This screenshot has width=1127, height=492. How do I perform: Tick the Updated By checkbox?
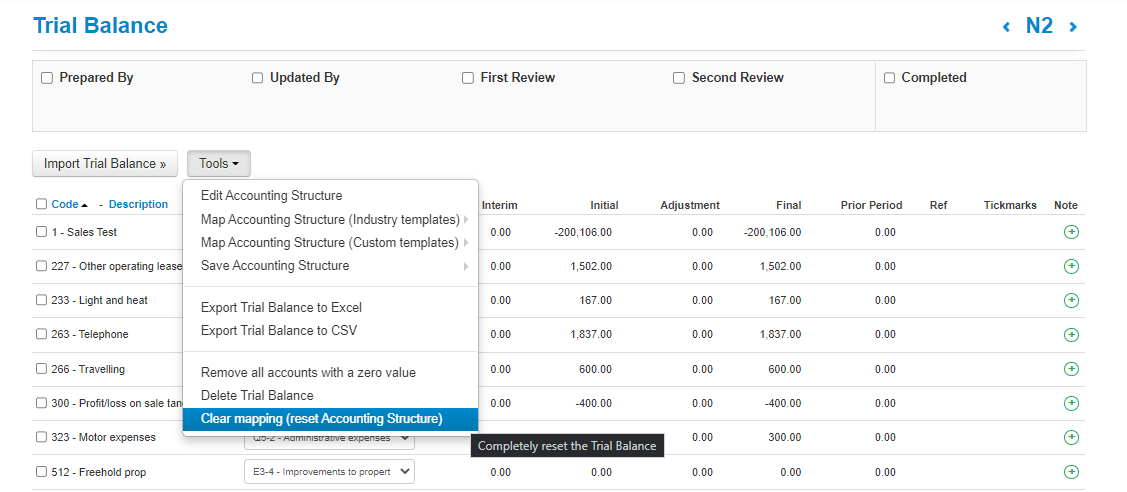pos(257,78)
